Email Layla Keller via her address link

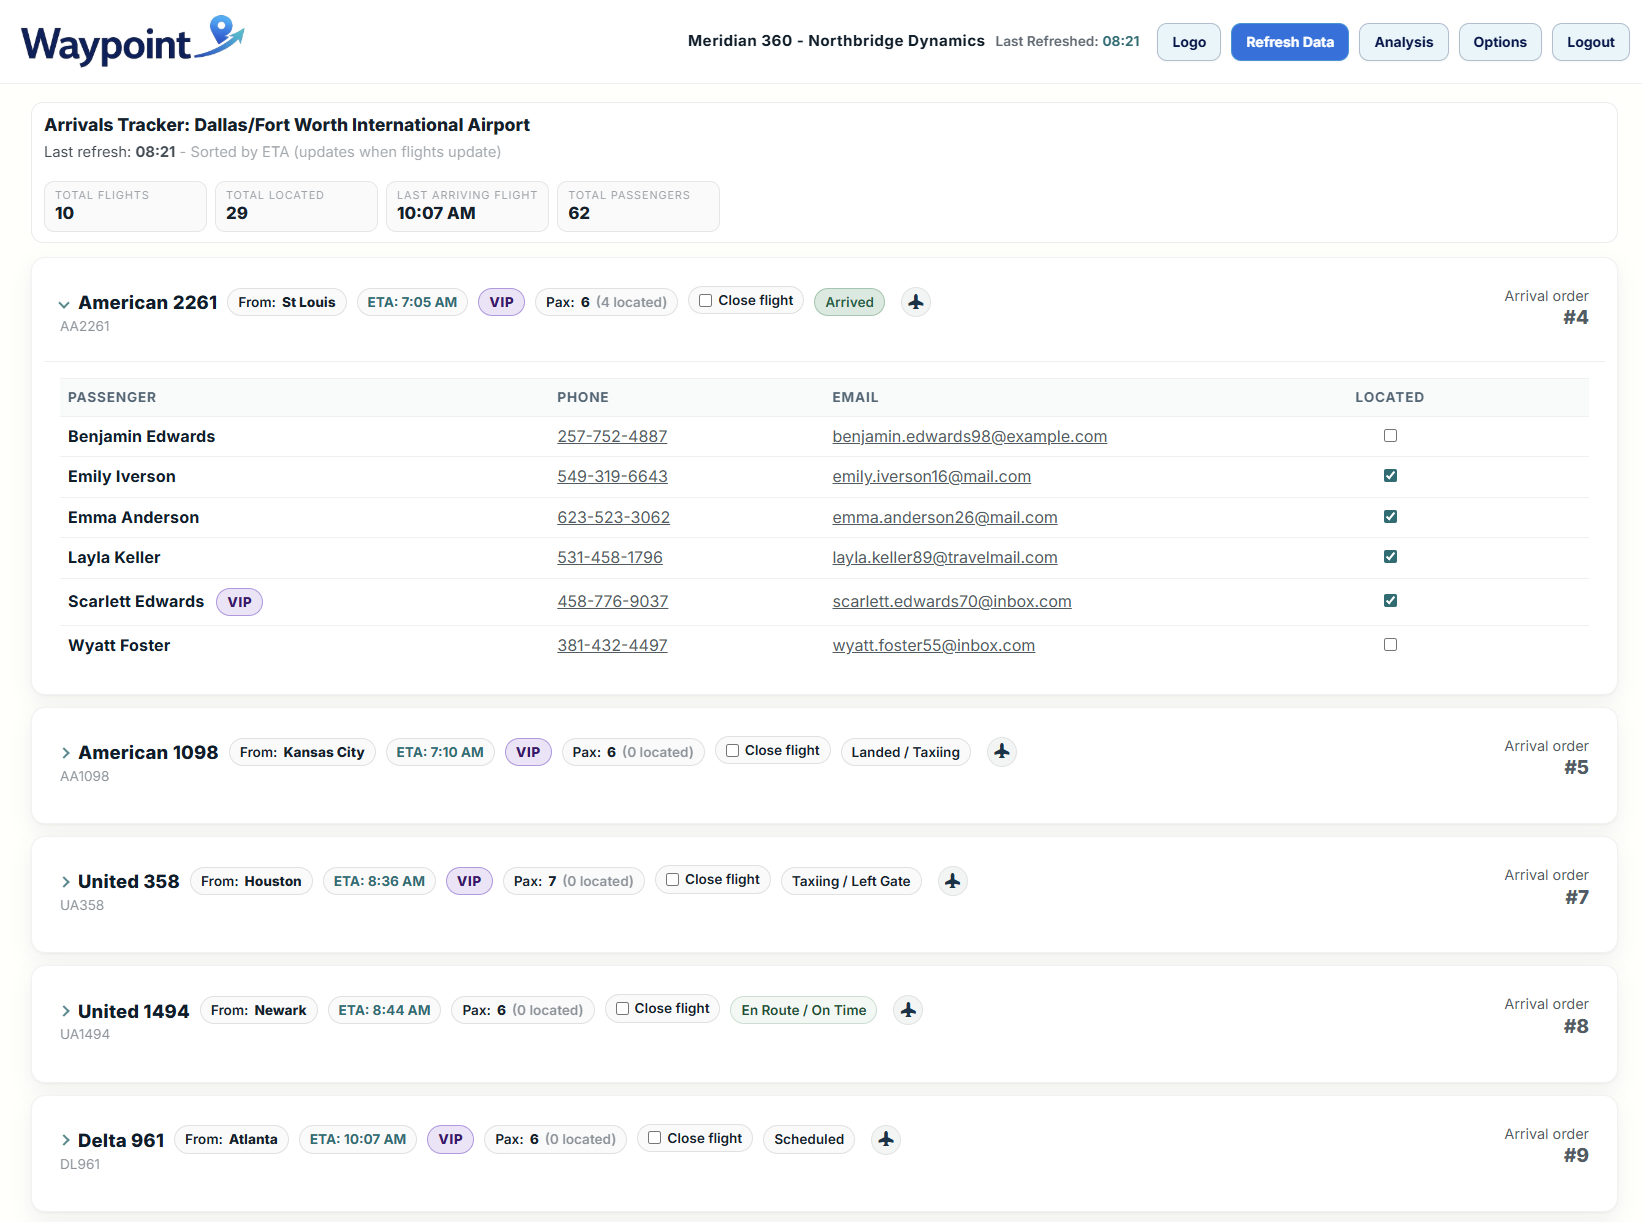pyautogui.click(x=944, y=557)
